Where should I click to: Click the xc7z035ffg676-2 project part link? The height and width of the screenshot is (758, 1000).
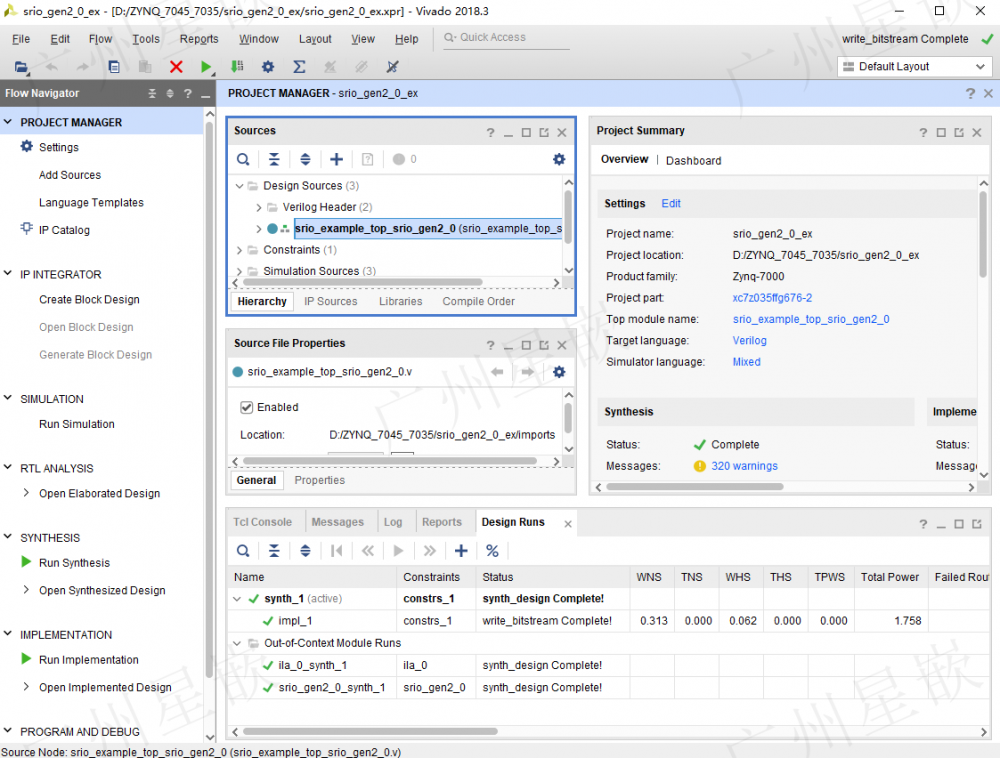click(x=772, y=298)
